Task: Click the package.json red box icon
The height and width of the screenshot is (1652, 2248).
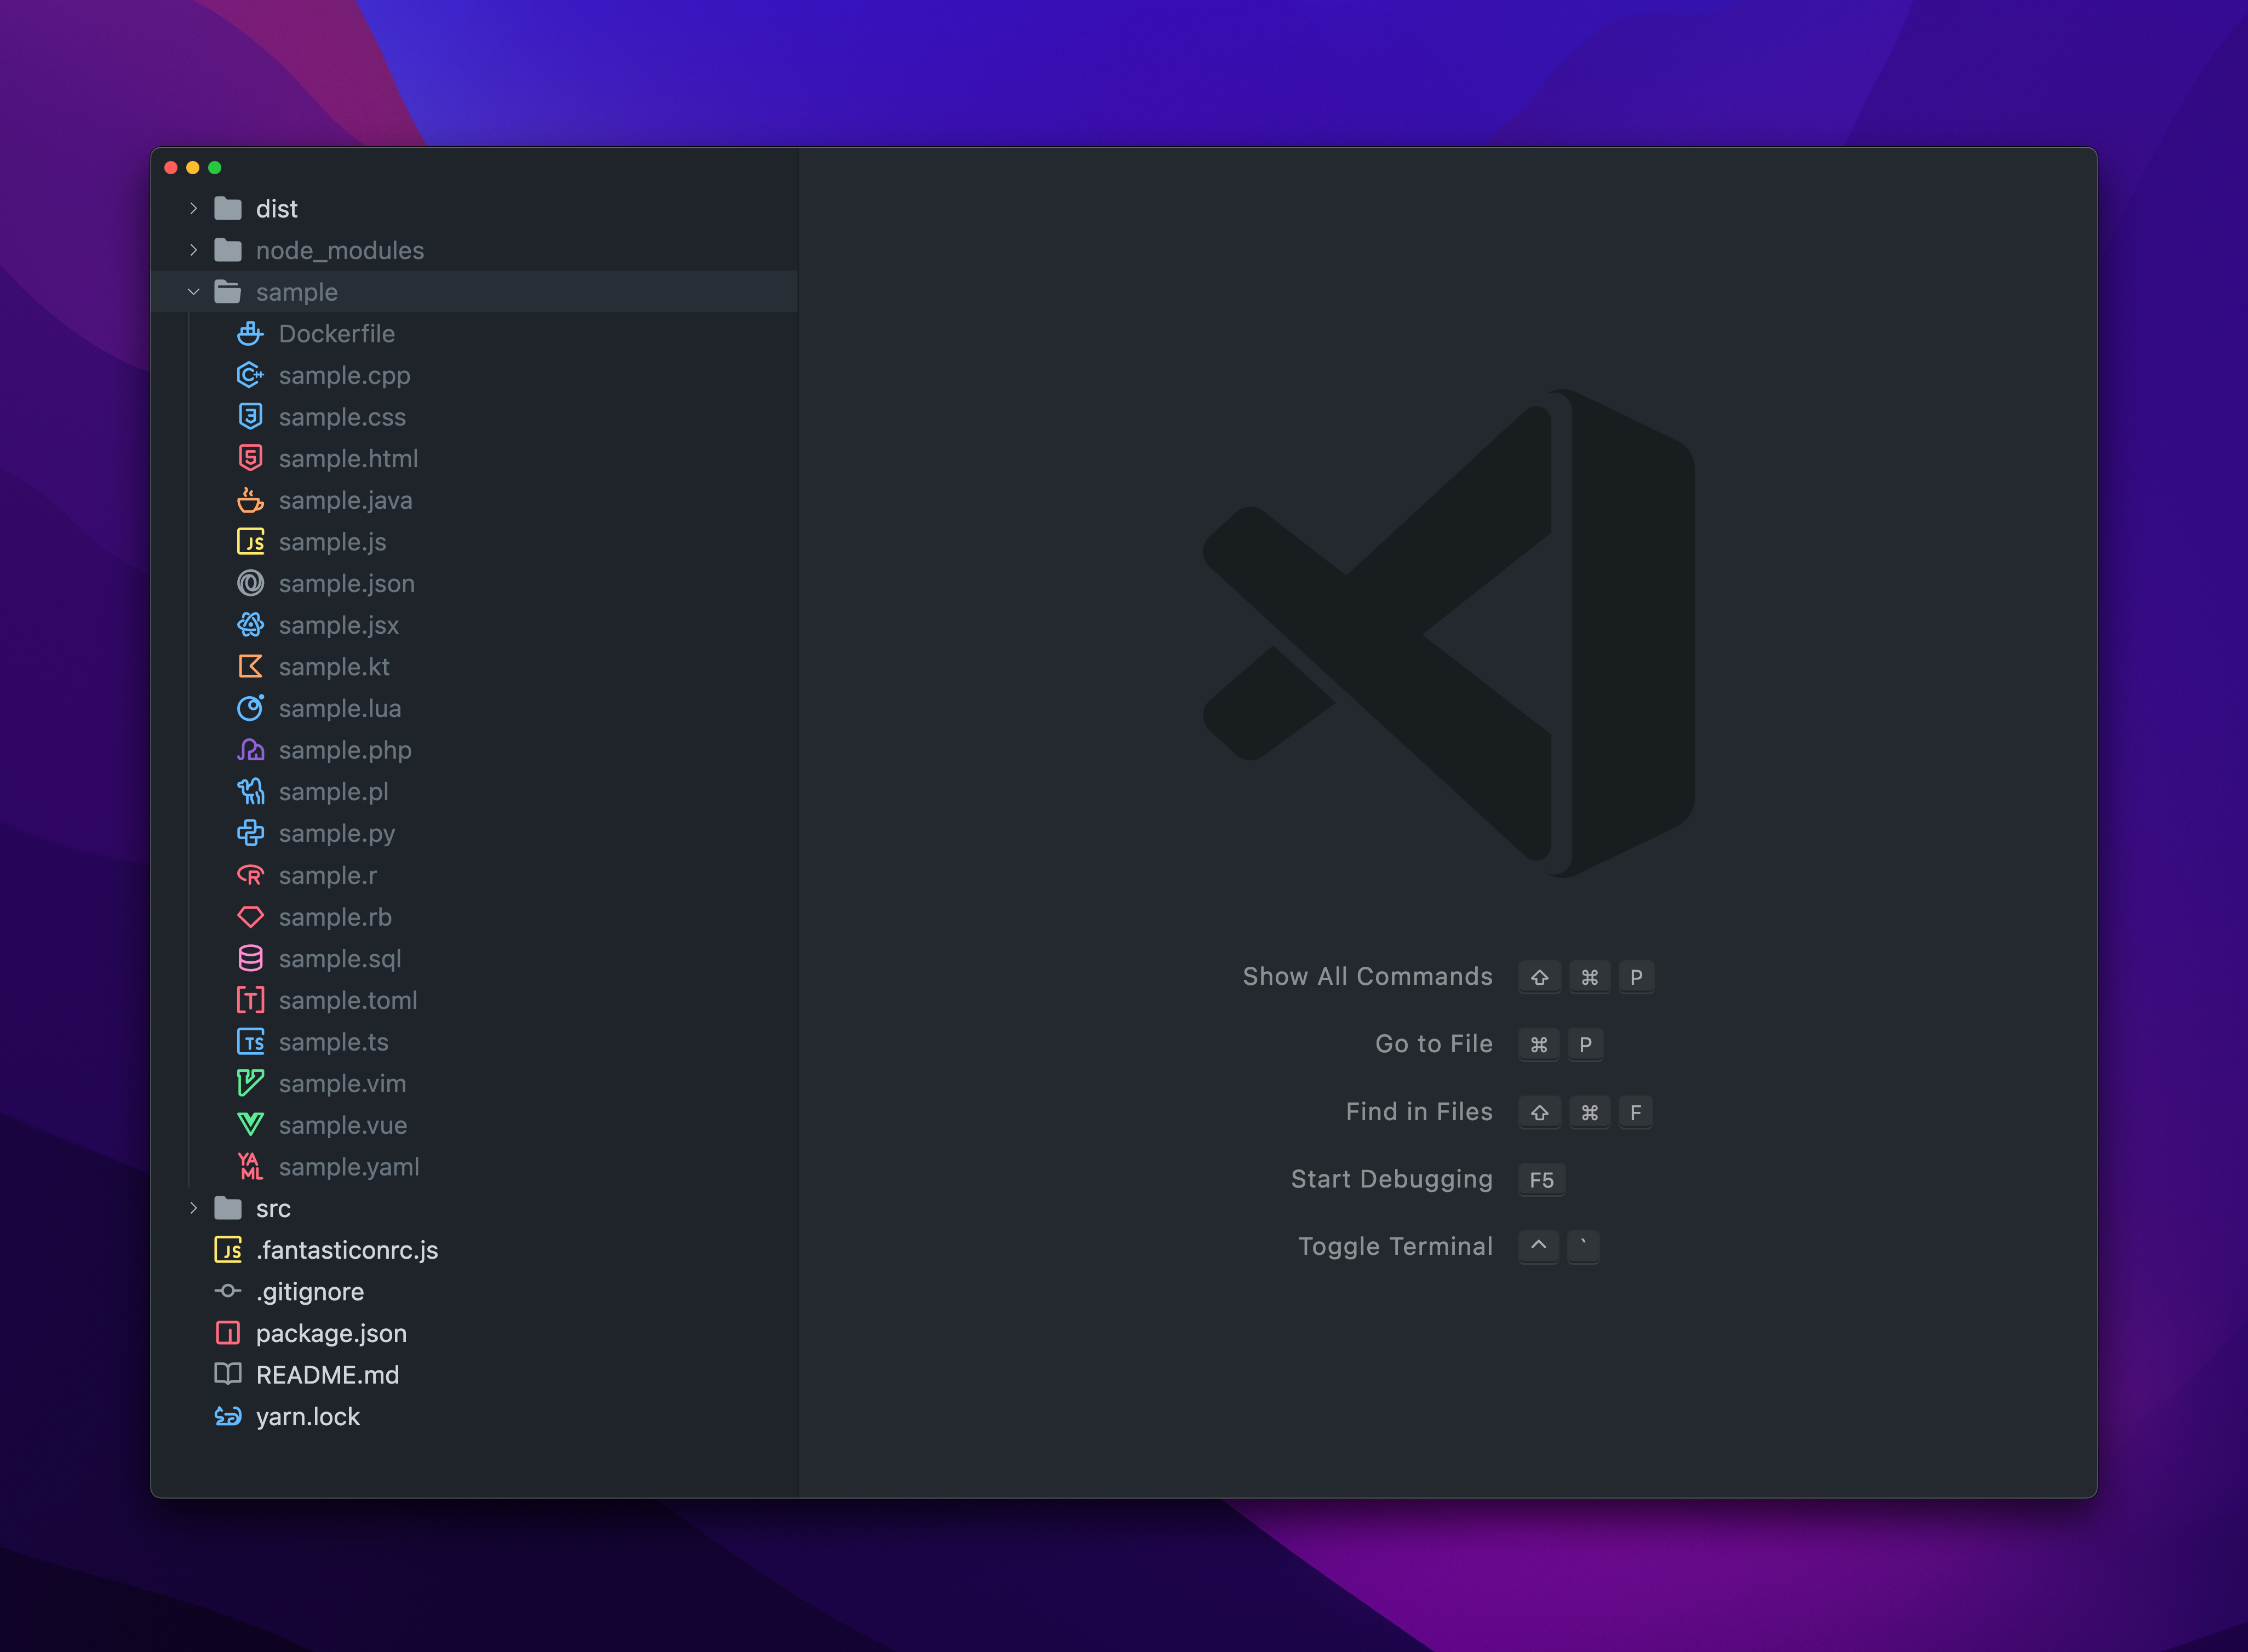Action: coord(228,1333)
